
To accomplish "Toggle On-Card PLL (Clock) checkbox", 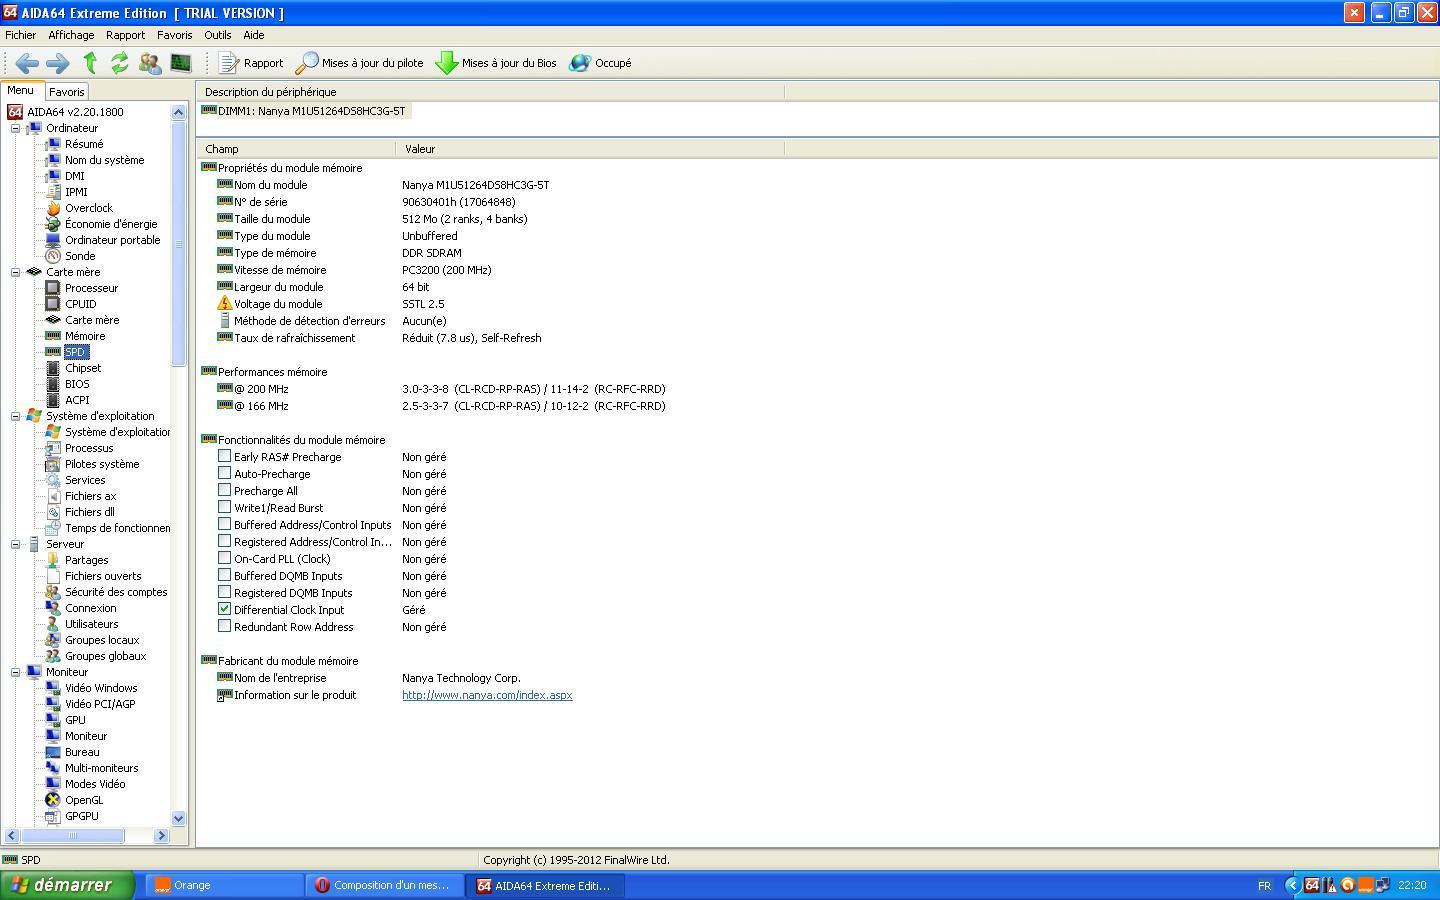I will click(x=224, y=558).
